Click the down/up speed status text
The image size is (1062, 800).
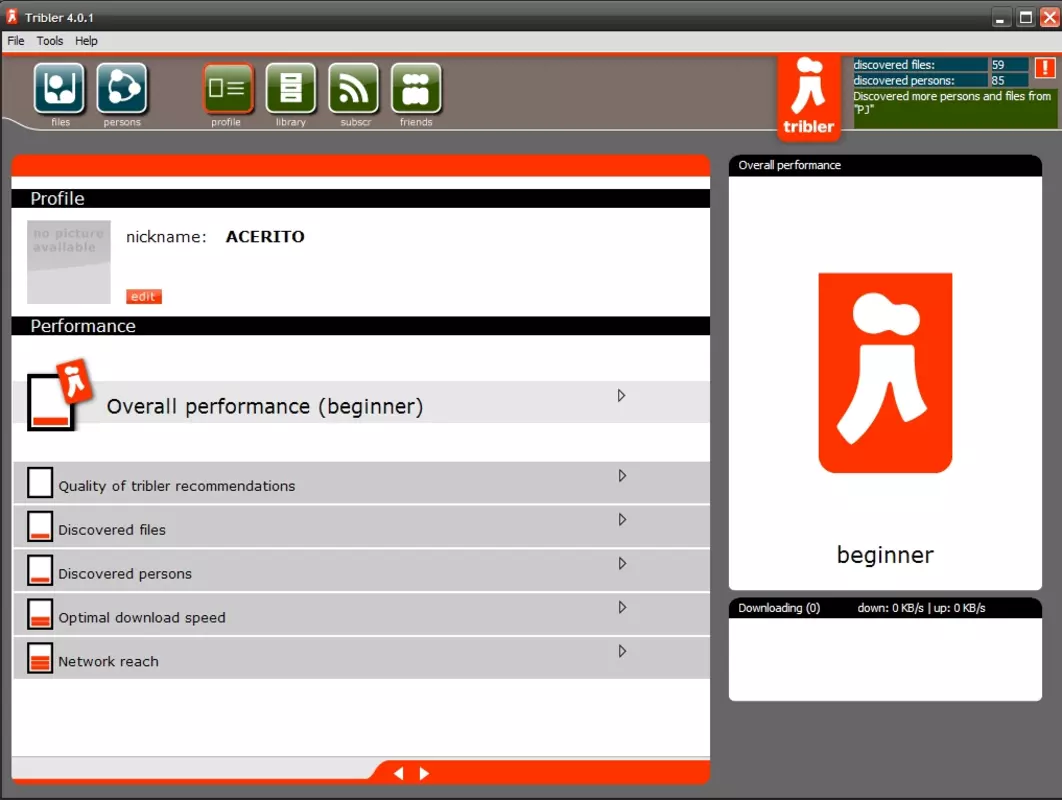point(921,608)
